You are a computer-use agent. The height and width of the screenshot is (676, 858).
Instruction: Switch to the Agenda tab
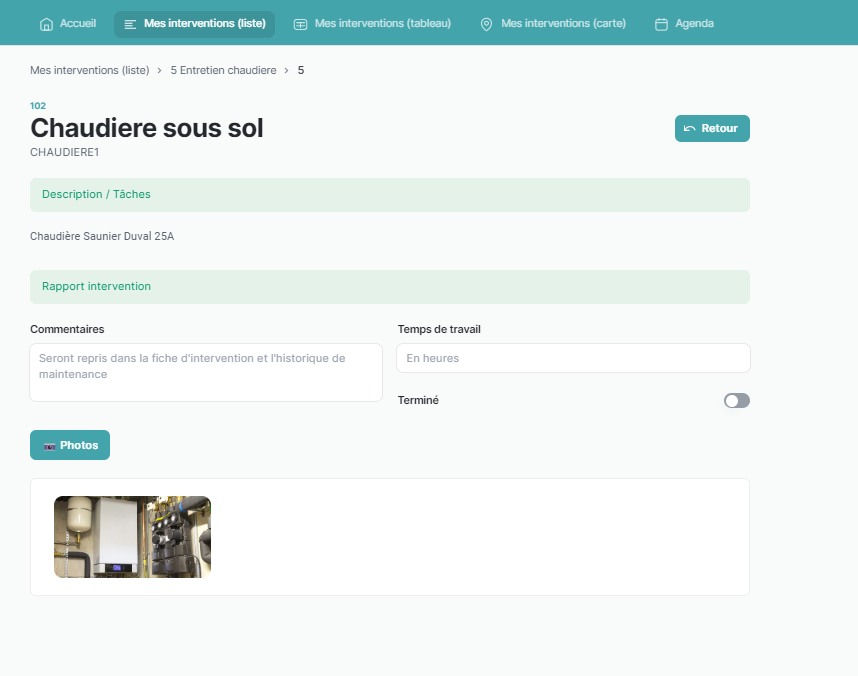point(694,24)
